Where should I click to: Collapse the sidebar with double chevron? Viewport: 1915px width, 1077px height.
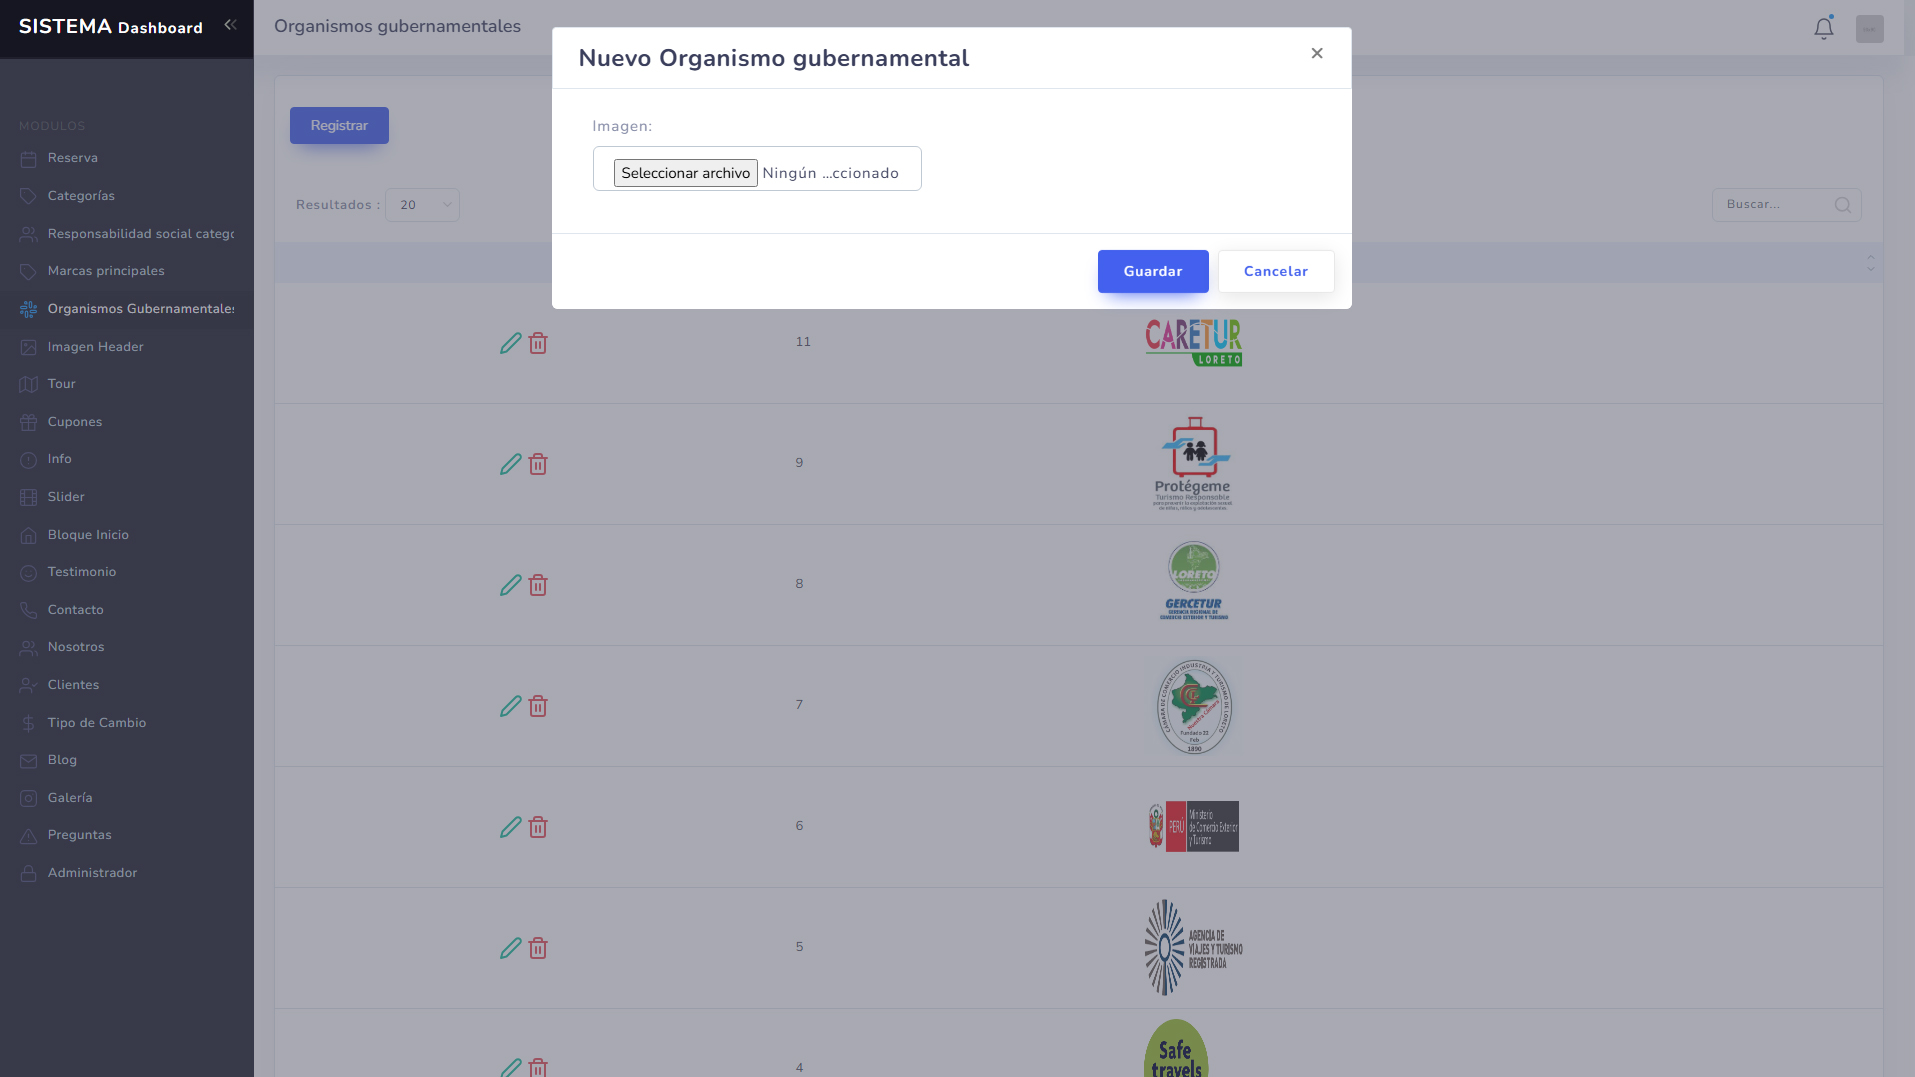[230, 25]
